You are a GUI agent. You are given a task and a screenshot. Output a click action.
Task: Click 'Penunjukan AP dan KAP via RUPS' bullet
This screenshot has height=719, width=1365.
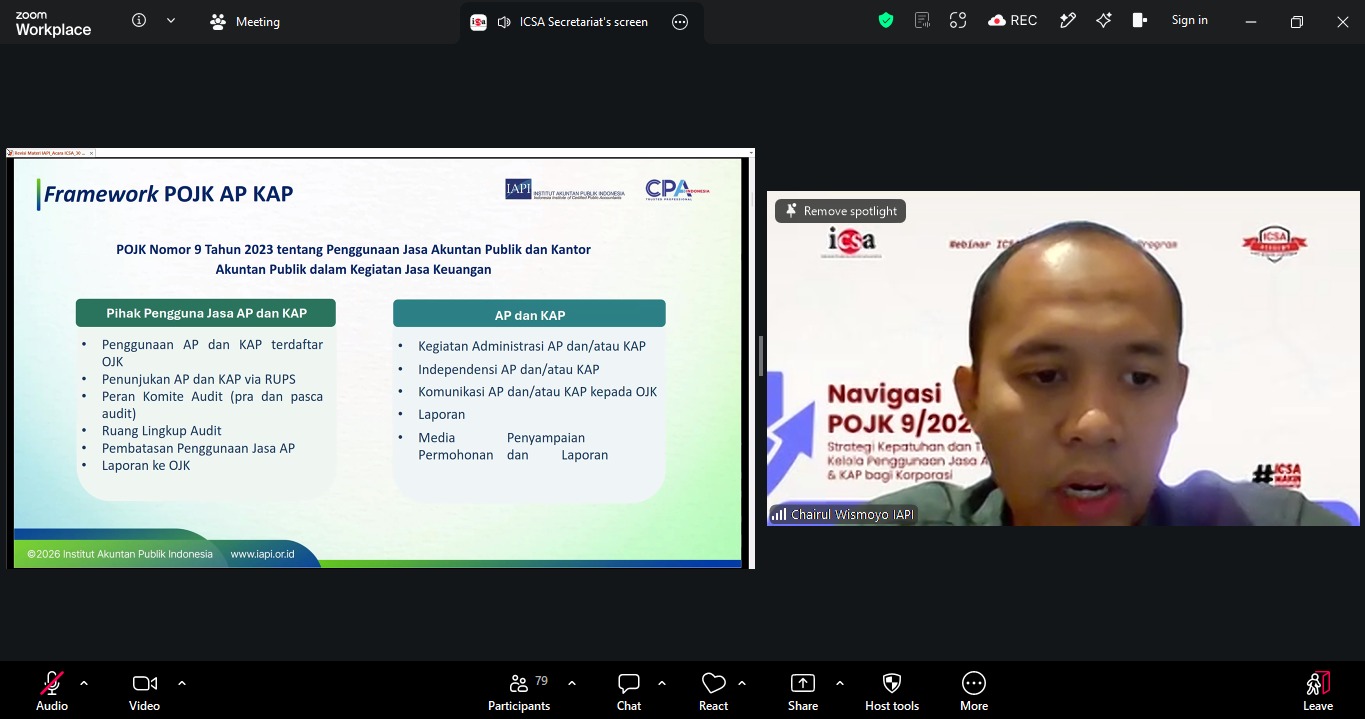198,379
